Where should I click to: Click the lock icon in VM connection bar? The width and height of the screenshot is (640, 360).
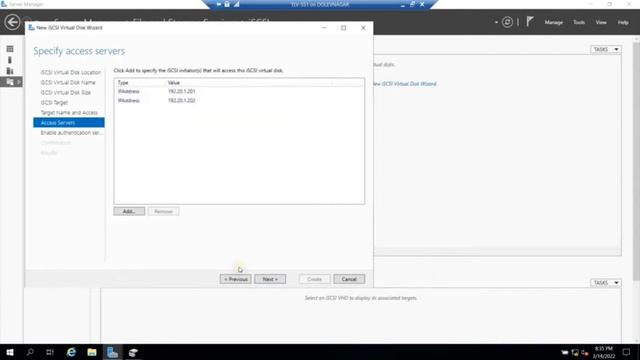[x=227, y=4]
